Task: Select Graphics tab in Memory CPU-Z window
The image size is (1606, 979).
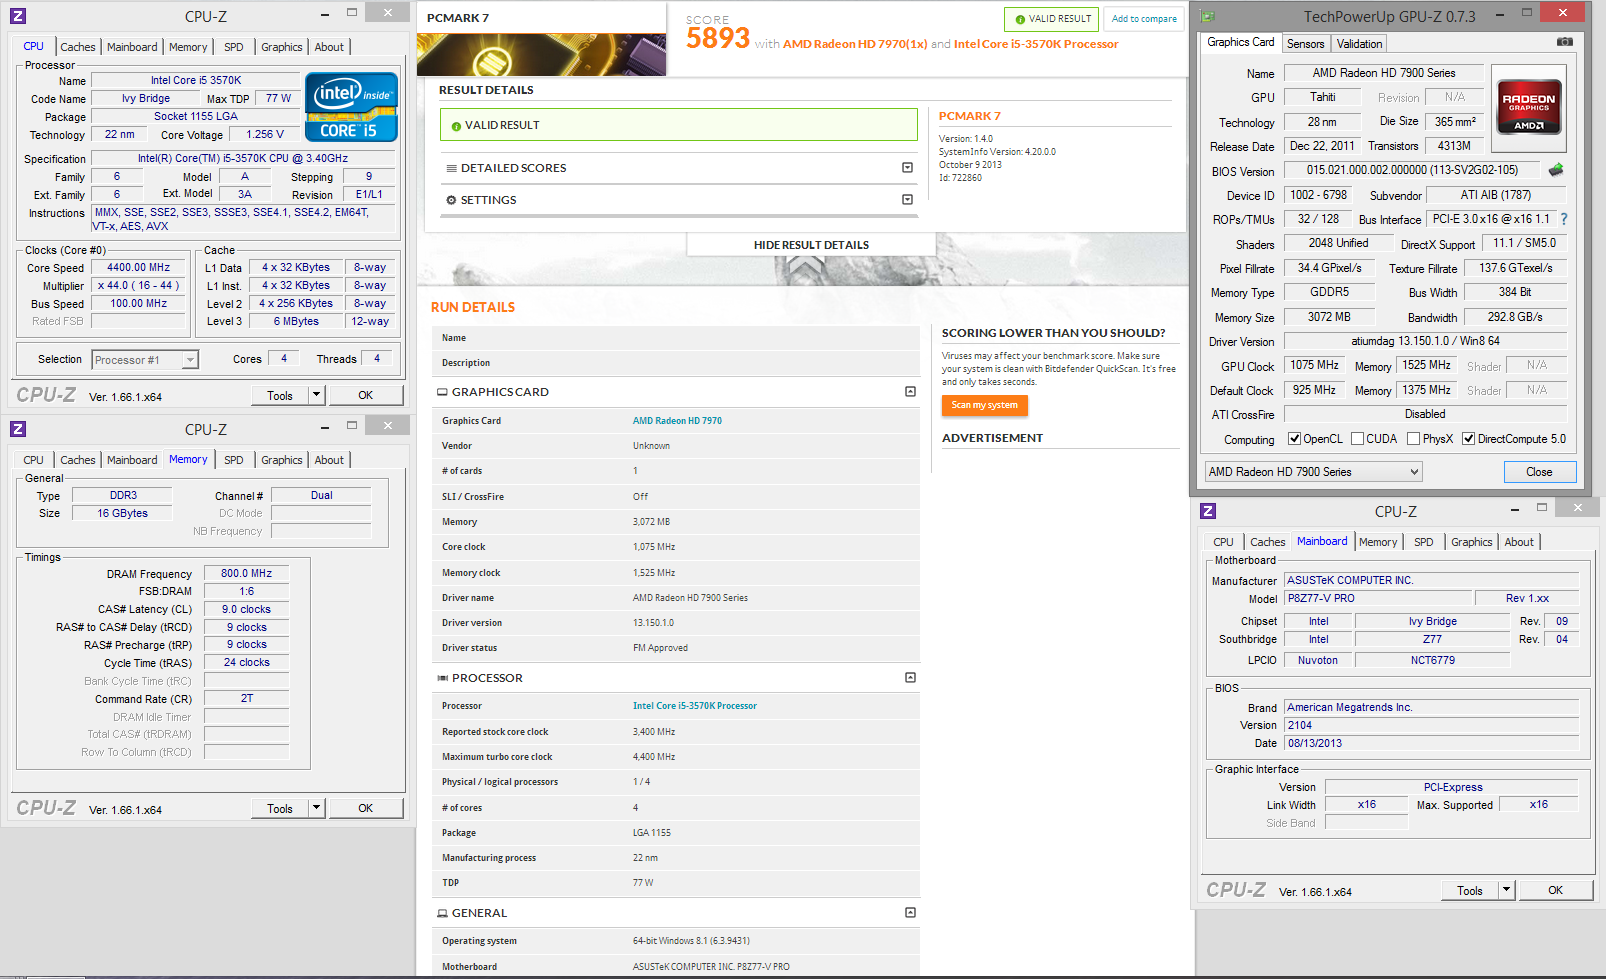Action: click(281, 460)
